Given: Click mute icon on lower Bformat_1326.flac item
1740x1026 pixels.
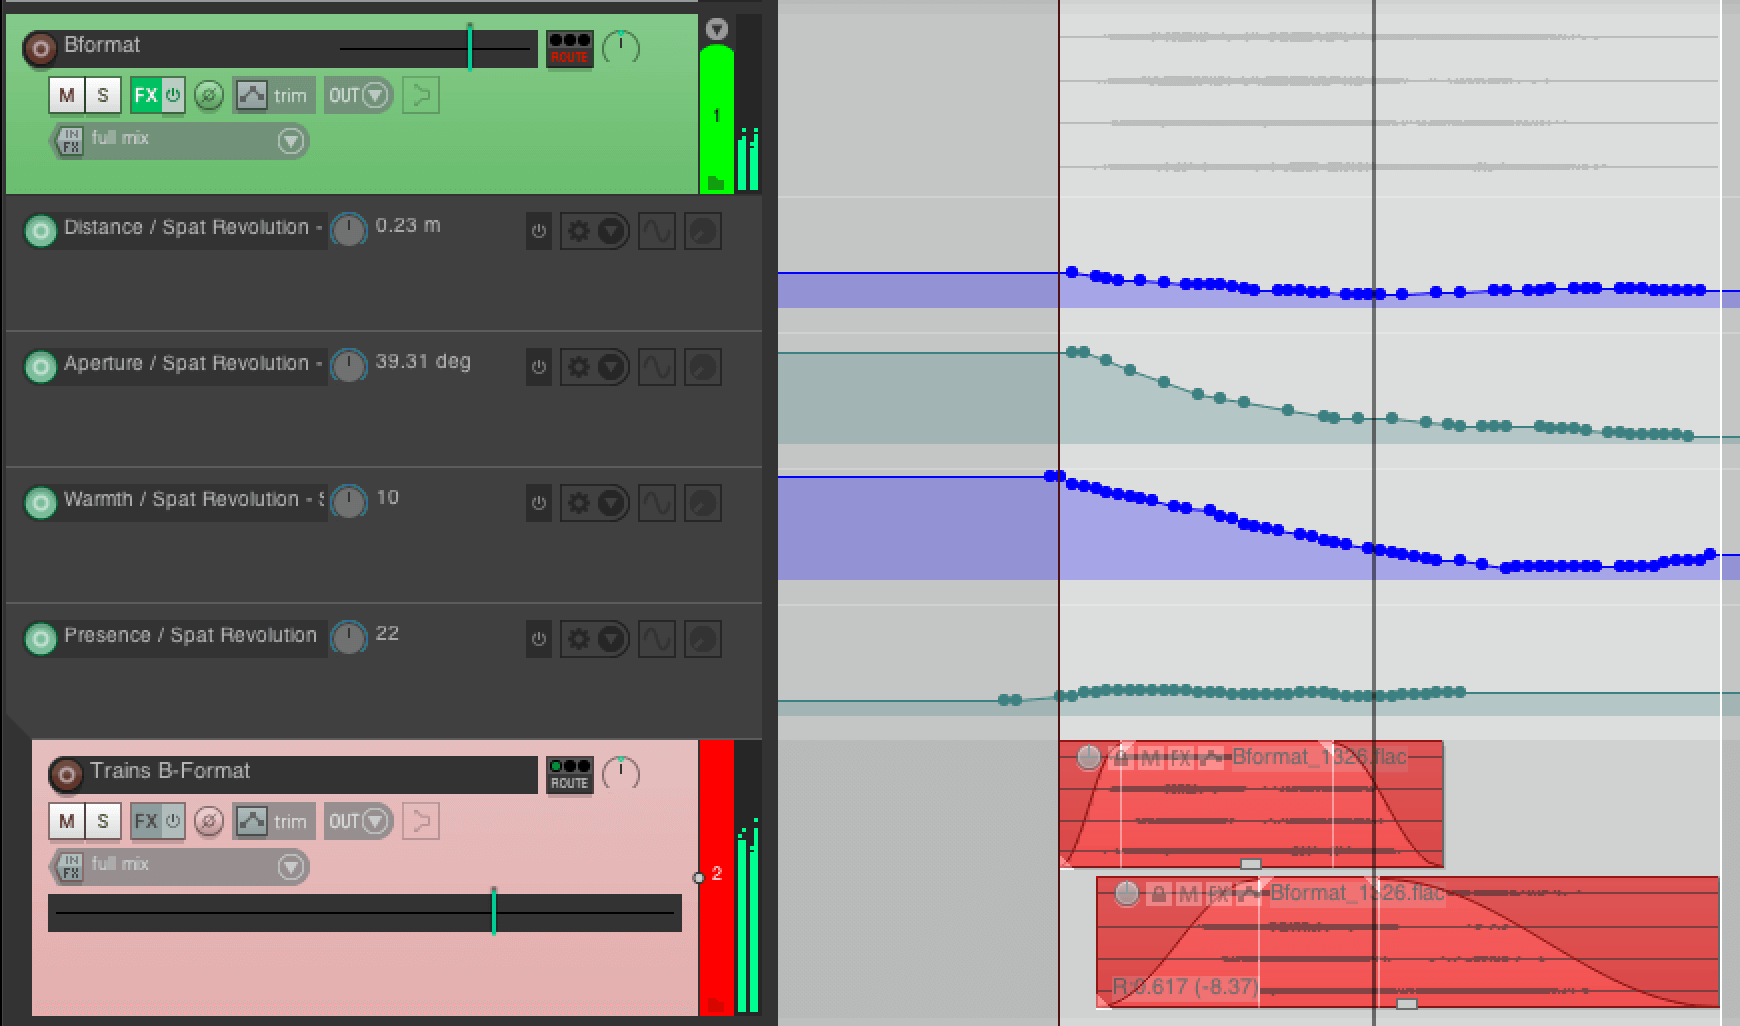Looking at the screenshot, I should click(x=1187, y=894).
